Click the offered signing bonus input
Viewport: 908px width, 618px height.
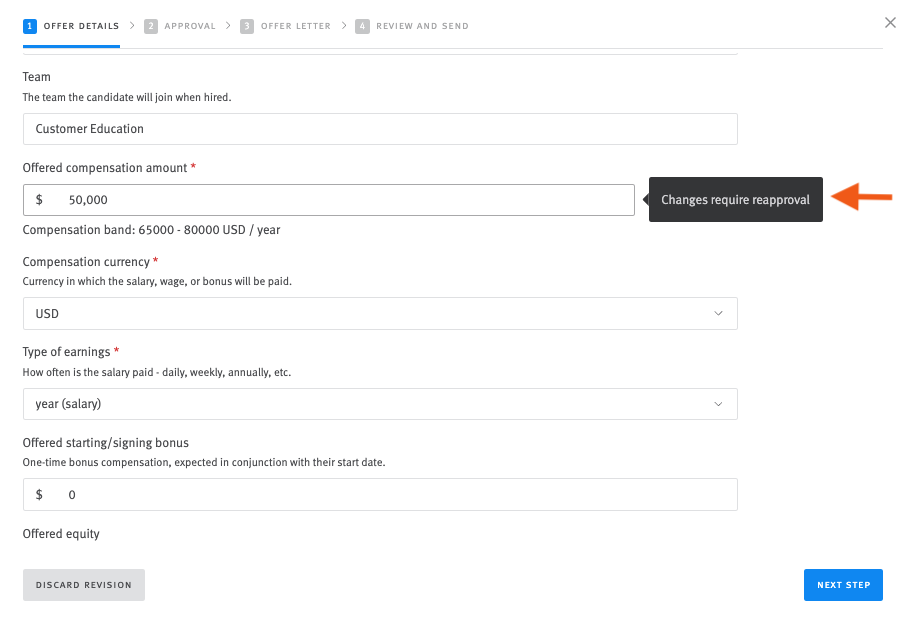click(380, 494)
